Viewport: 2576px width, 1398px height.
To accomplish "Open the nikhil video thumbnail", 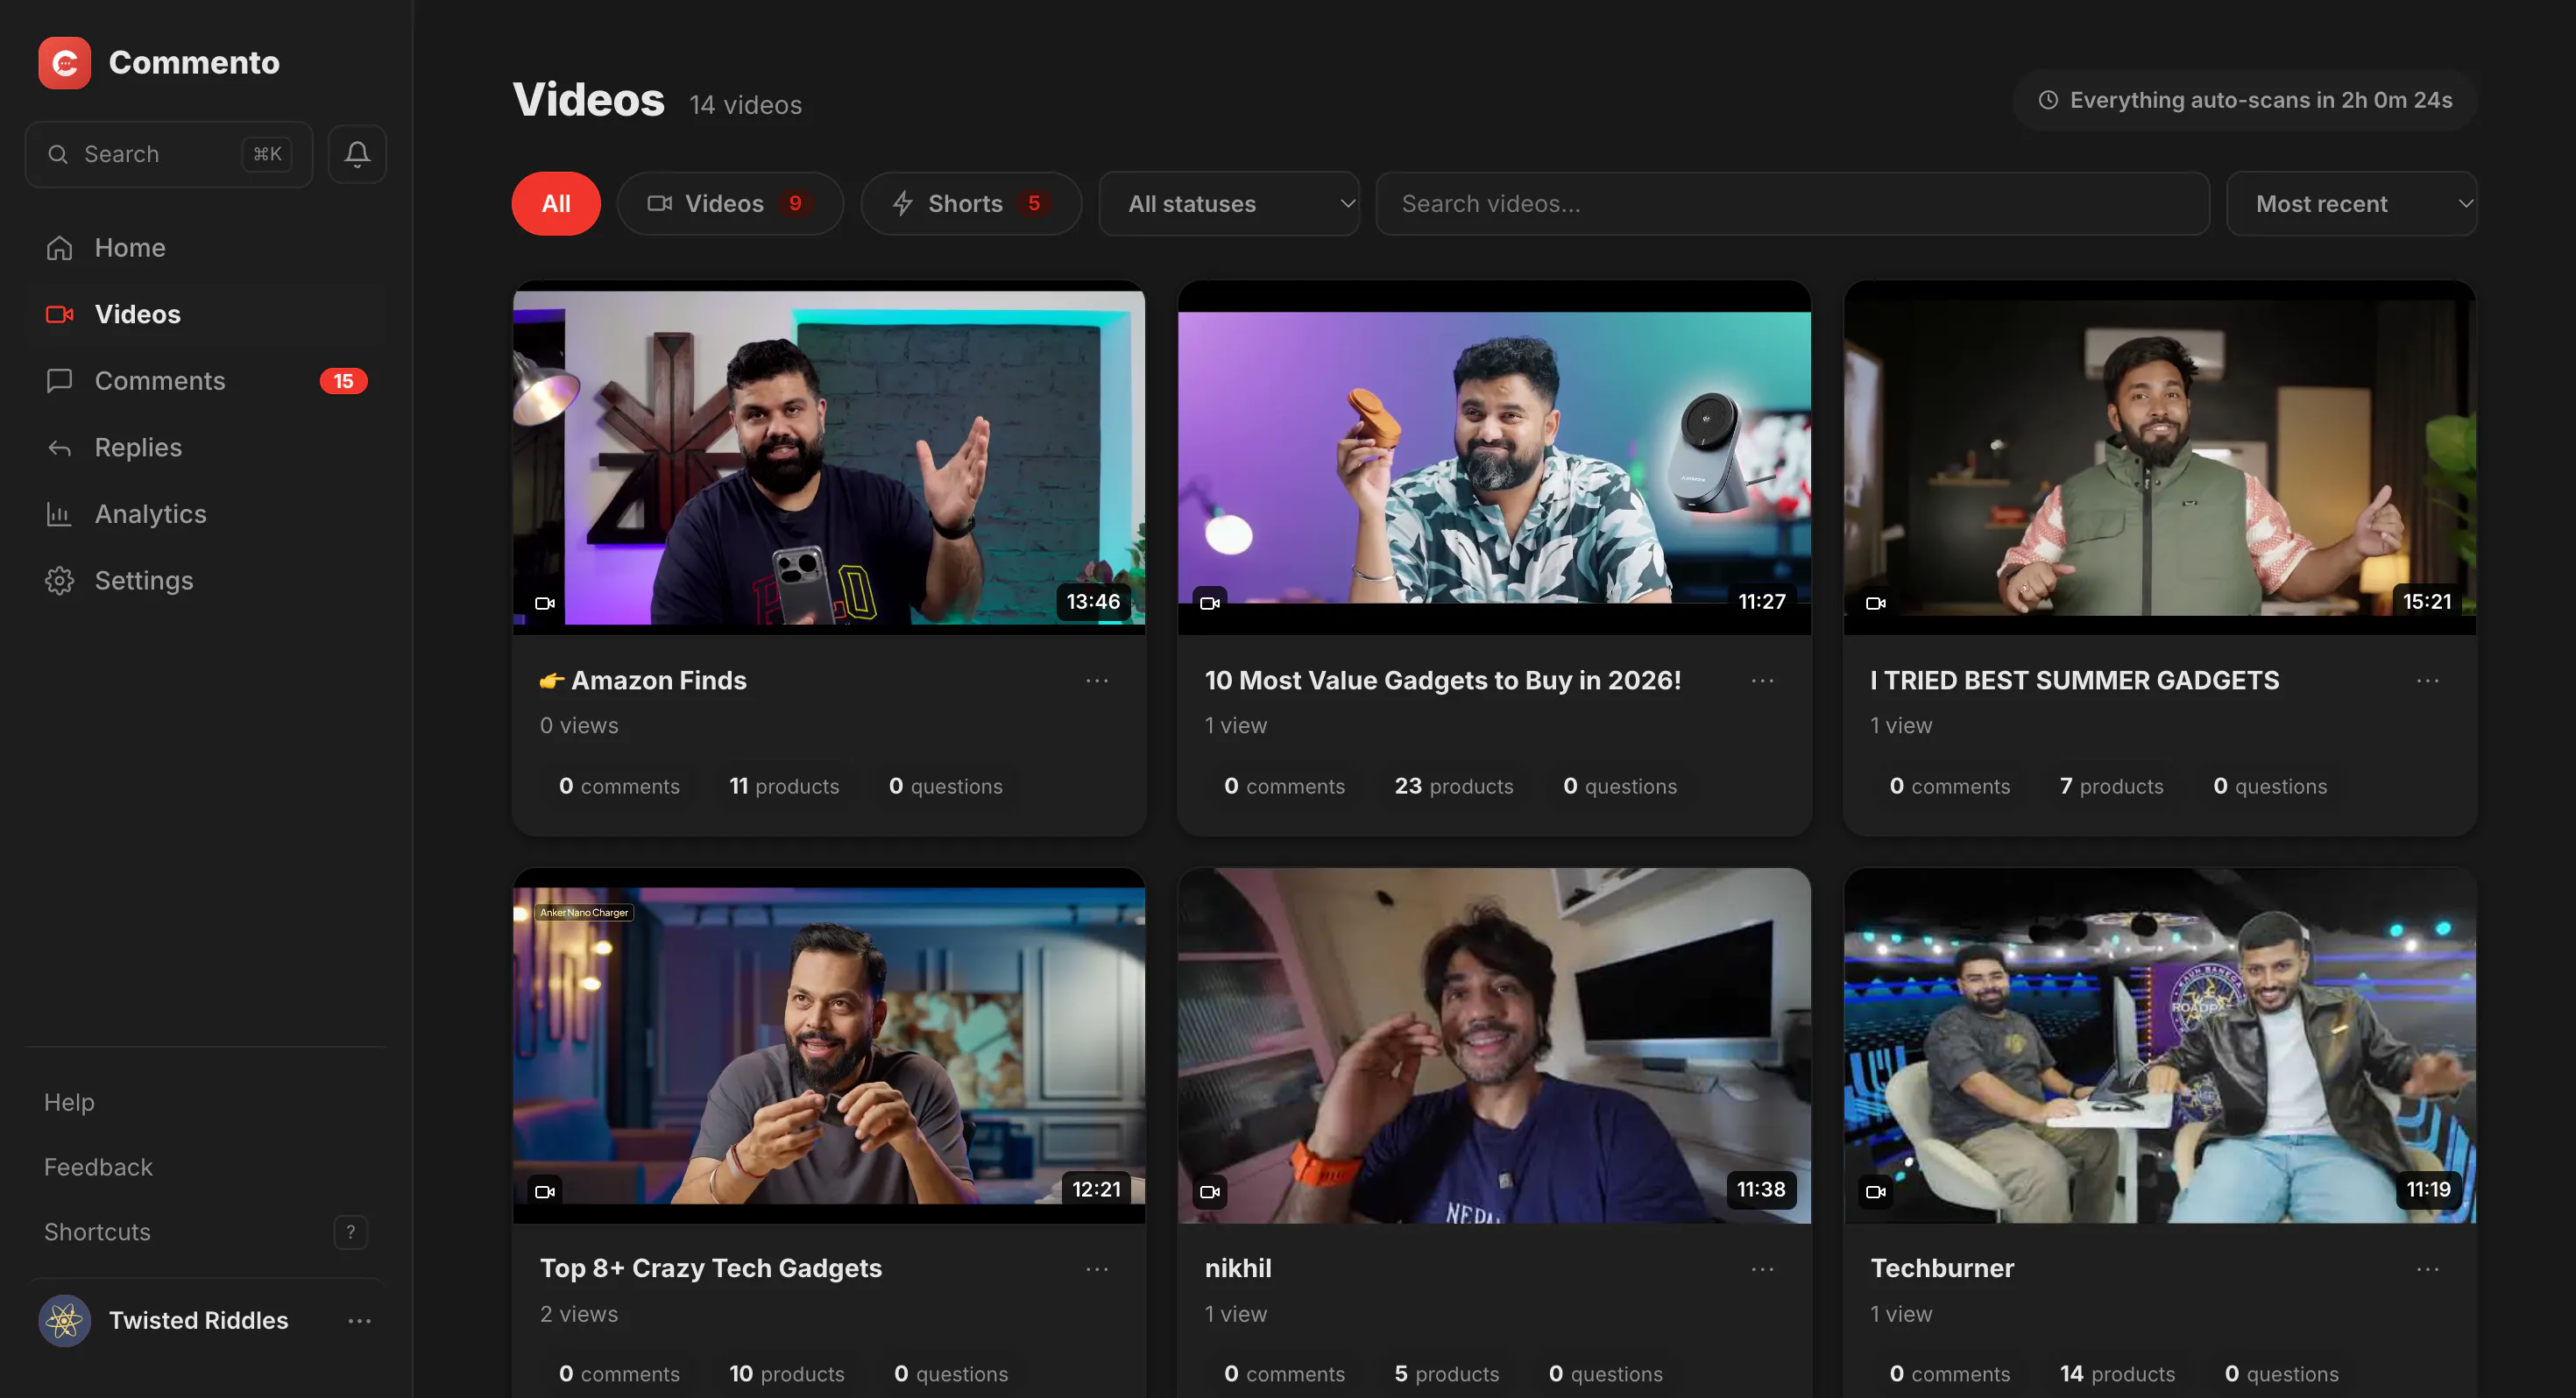I will [x=1494, y=1046].
